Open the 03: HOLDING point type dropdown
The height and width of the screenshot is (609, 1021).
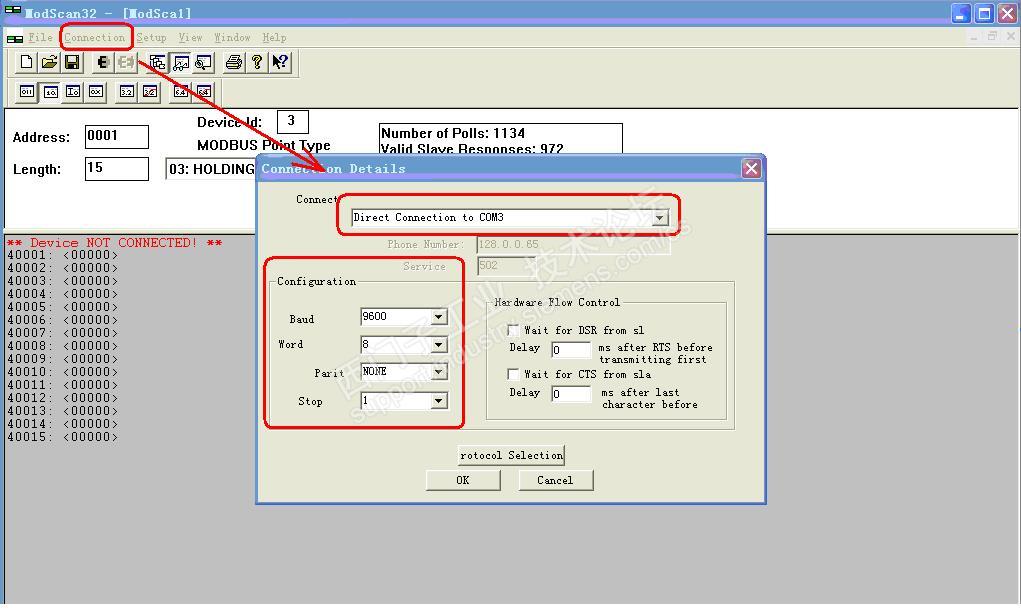(x=211, y=169)
